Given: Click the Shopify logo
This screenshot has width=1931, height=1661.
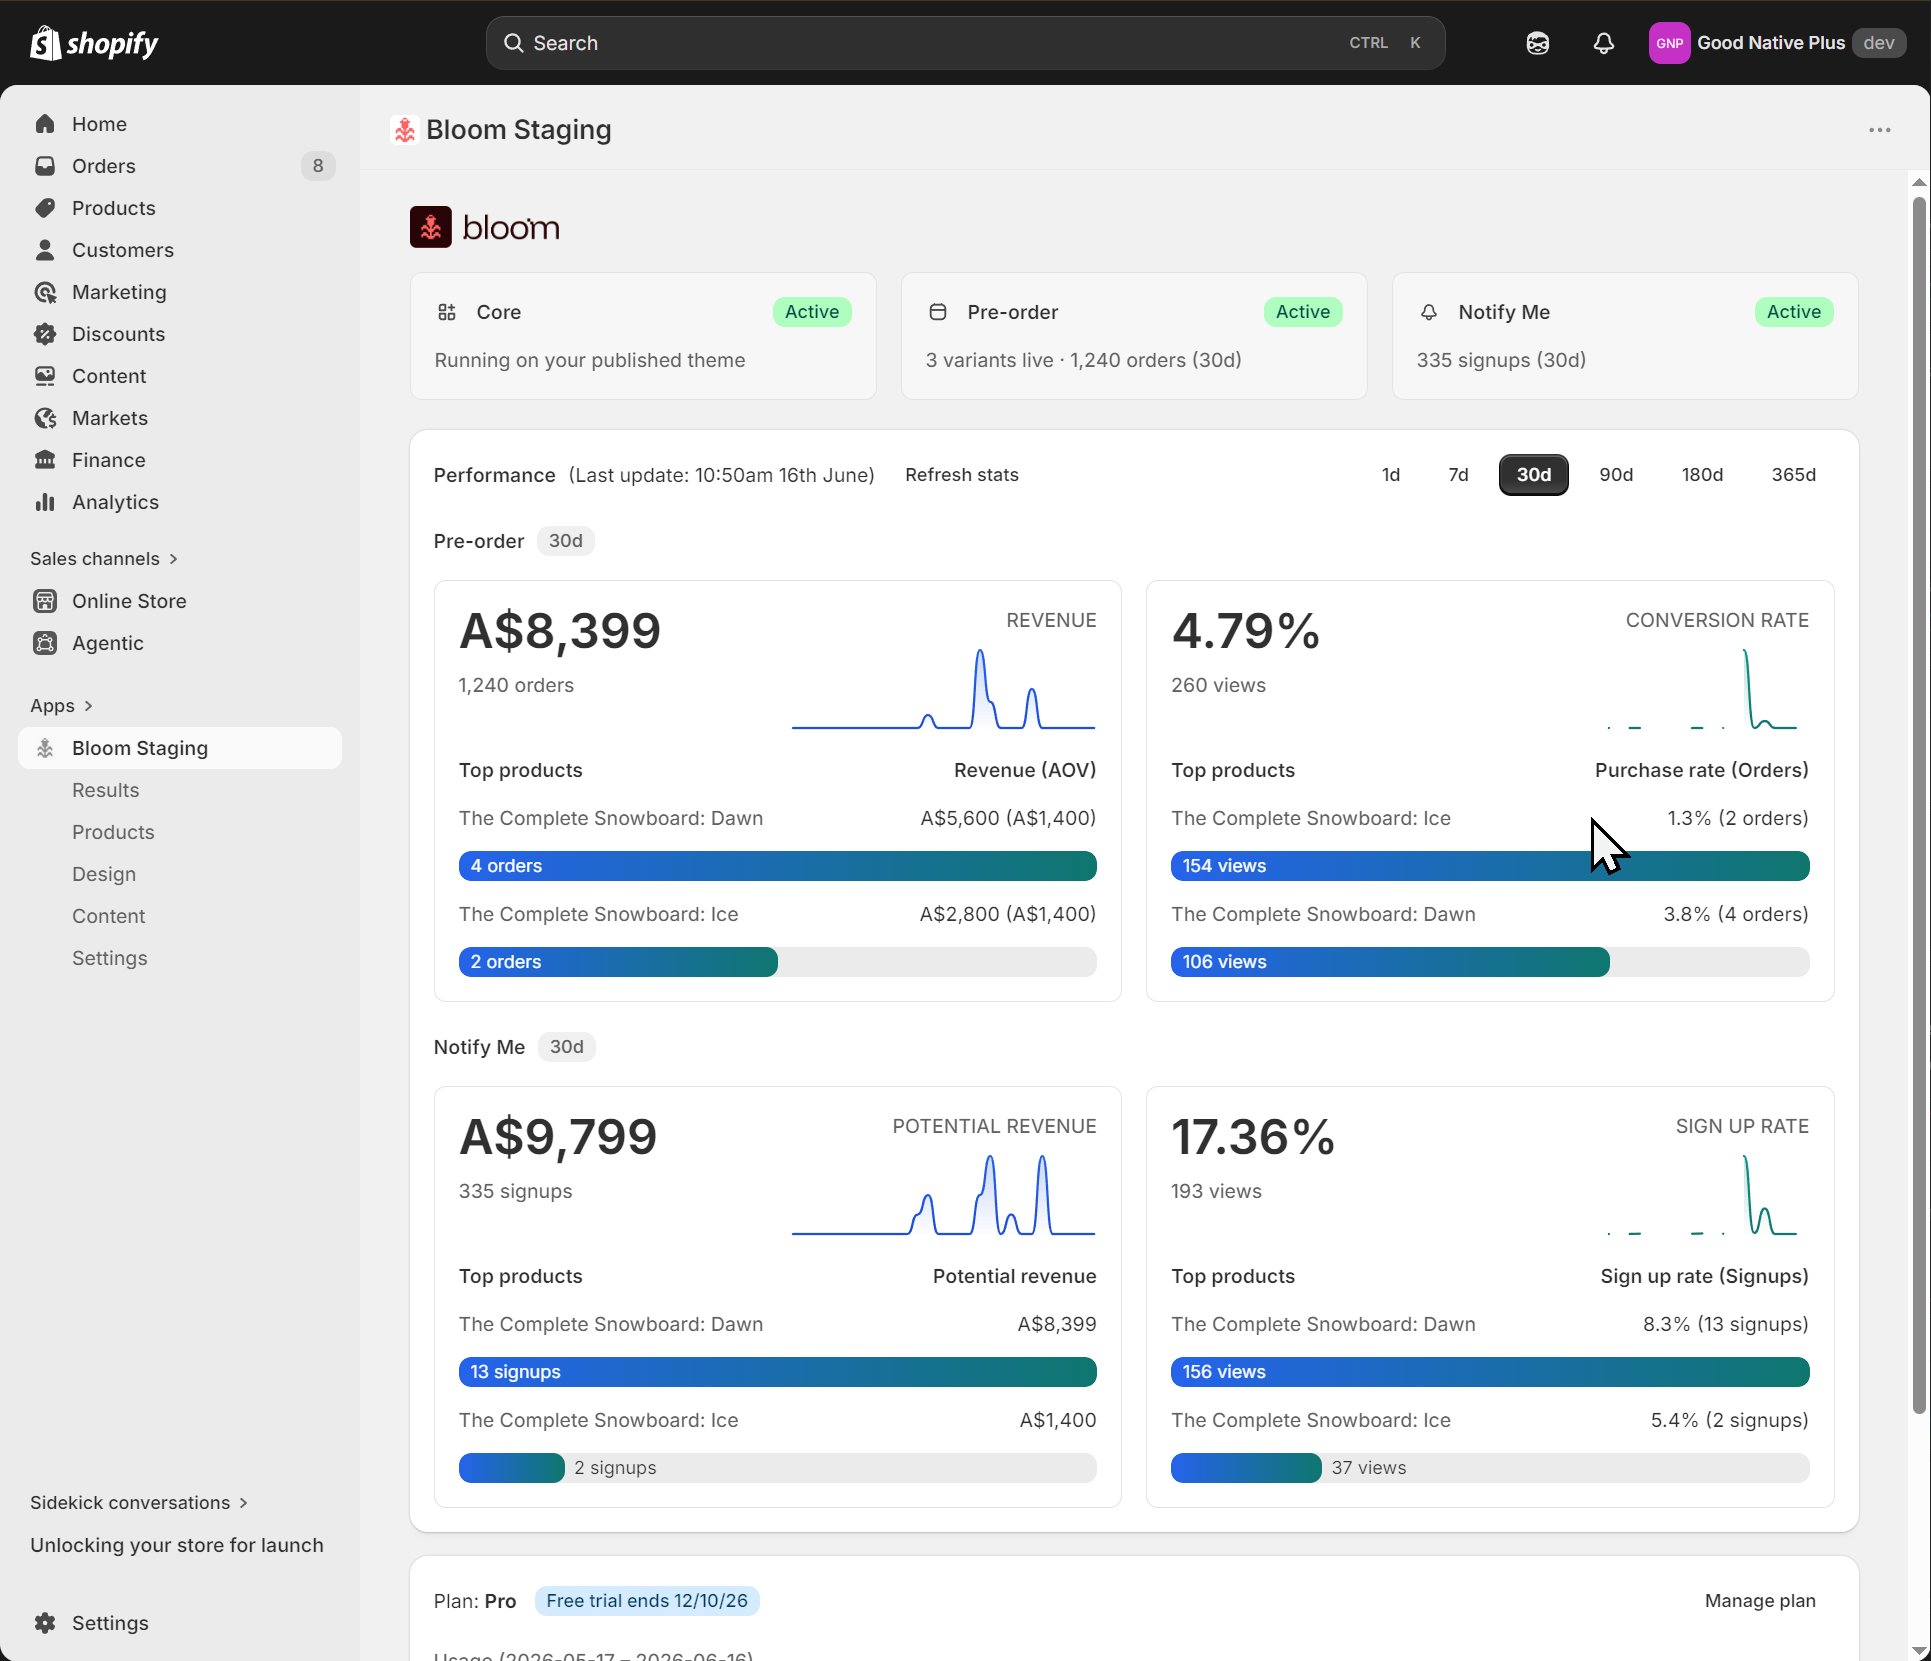Looking at the screenshot, I should [x=94, y=43].
